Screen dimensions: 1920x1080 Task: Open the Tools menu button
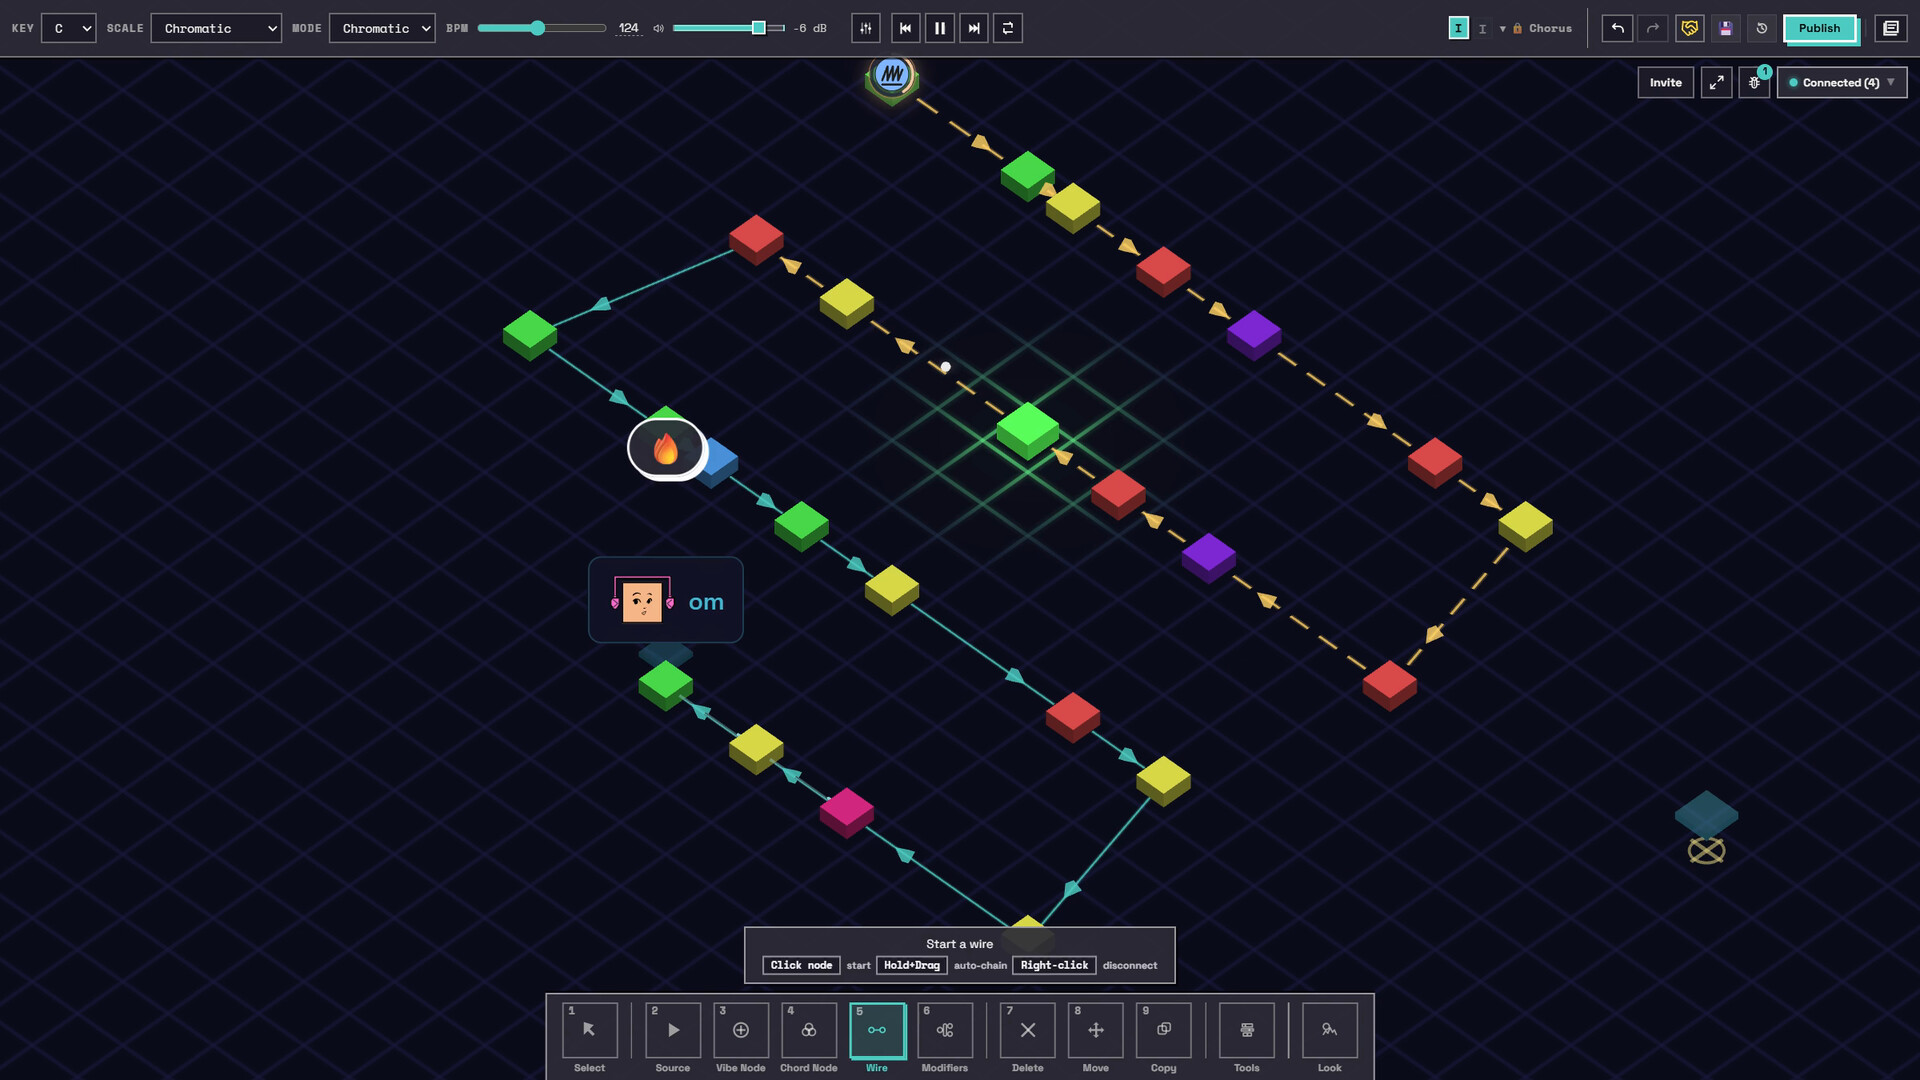tap(1247, 1030)
